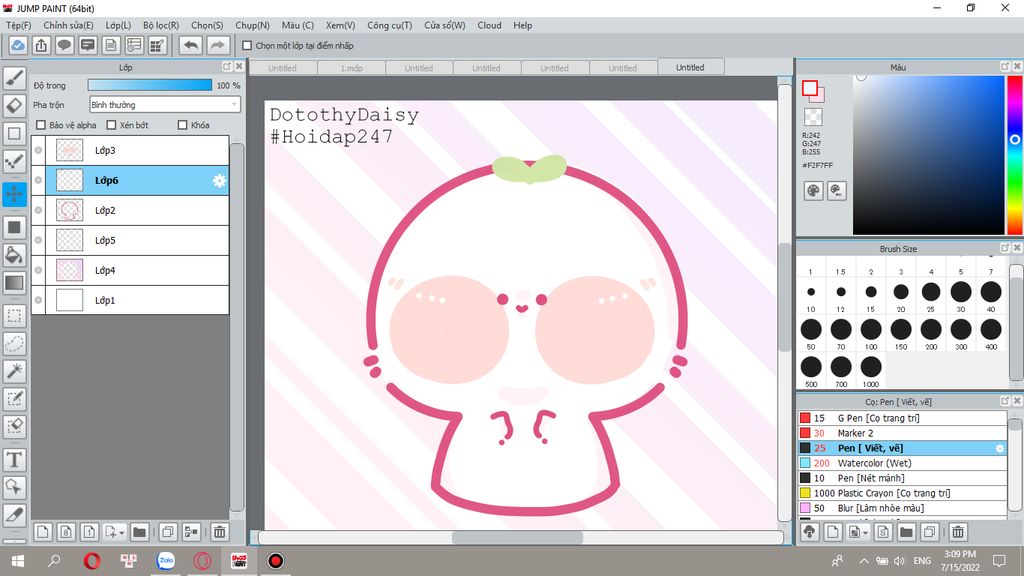
Task: Select the rectangular Selection tool
Action: [x=14, y=317]
